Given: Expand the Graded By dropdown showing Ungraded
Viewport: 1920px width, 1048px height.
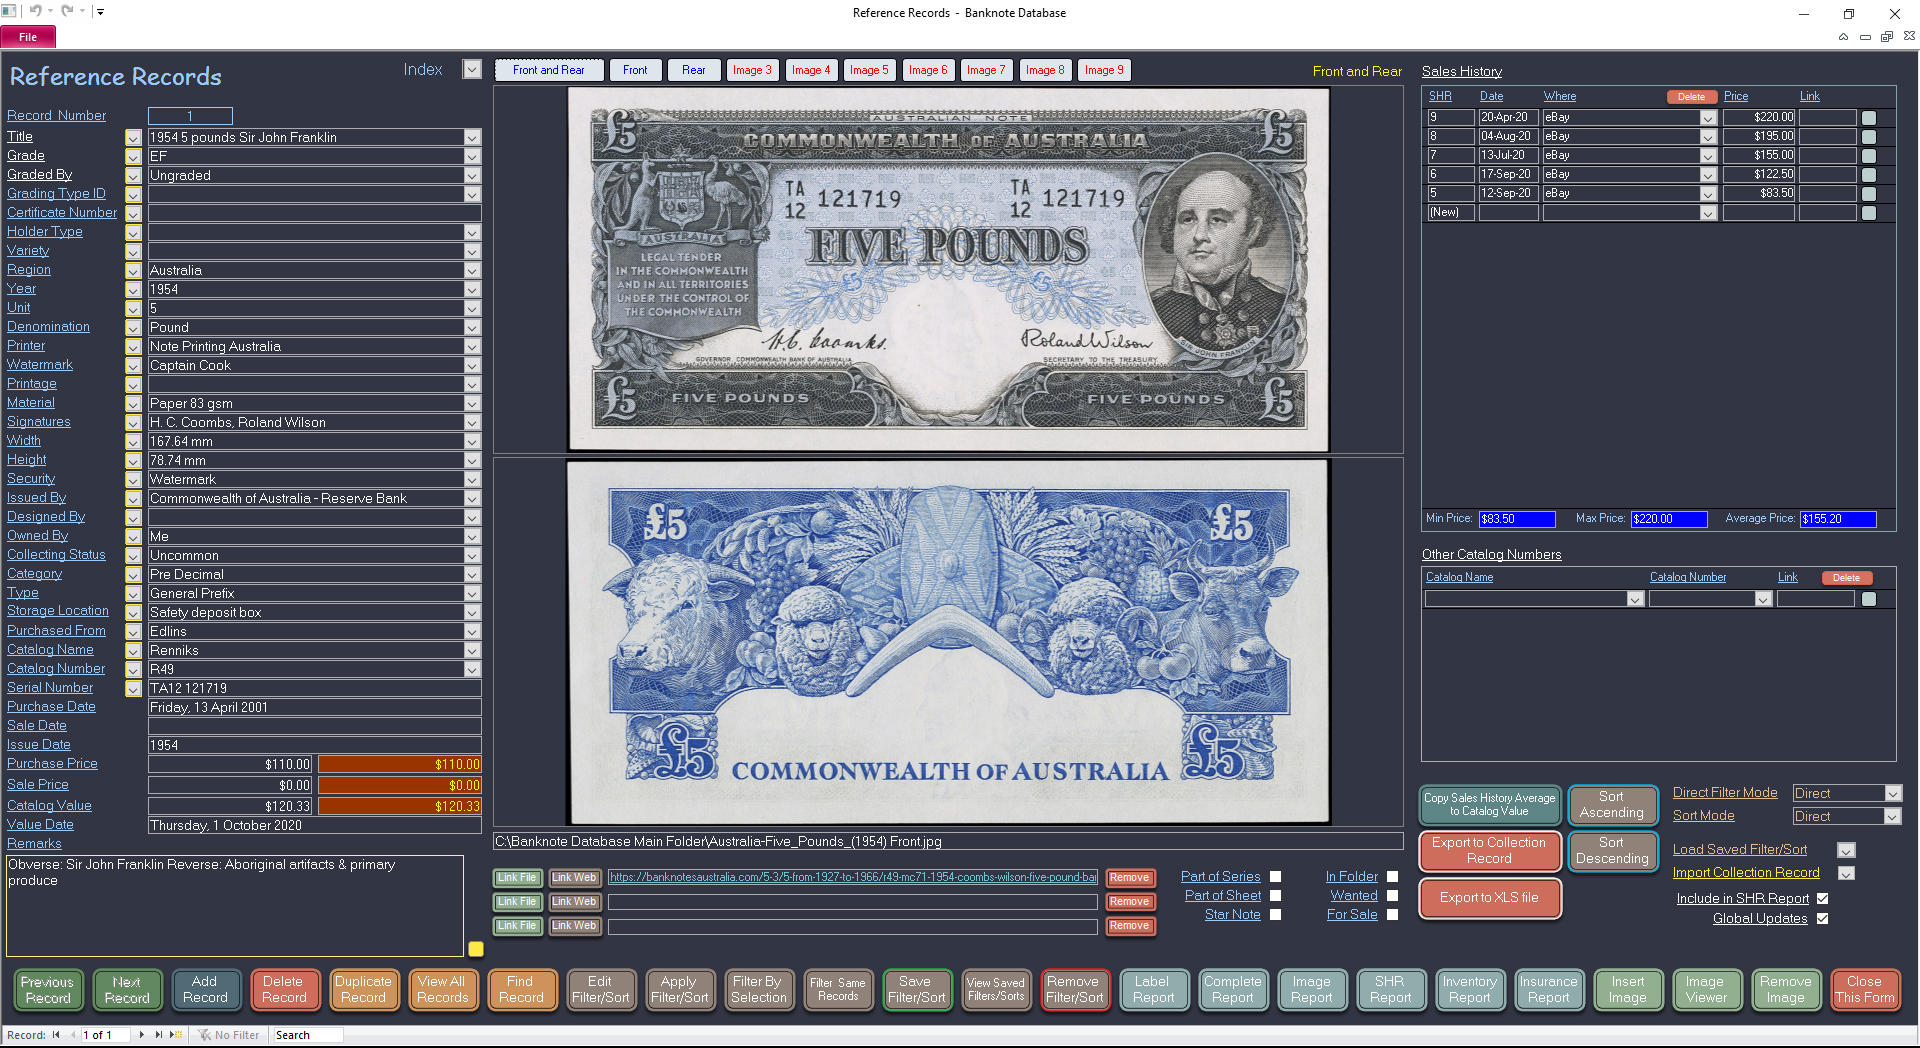Looking at the screenshot, I should point(472,176).
